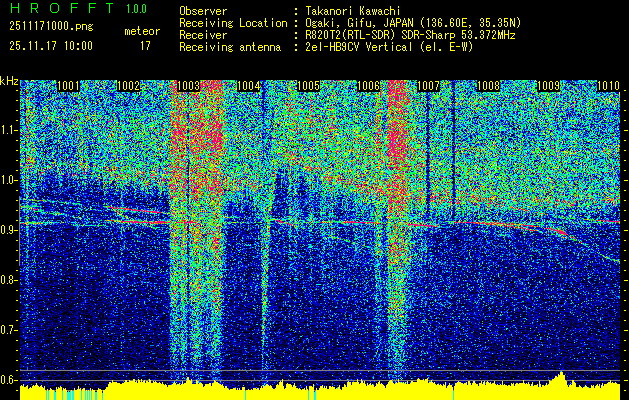Click the 1005 minute marker label

pyautogui.click(x=308, y=86)
